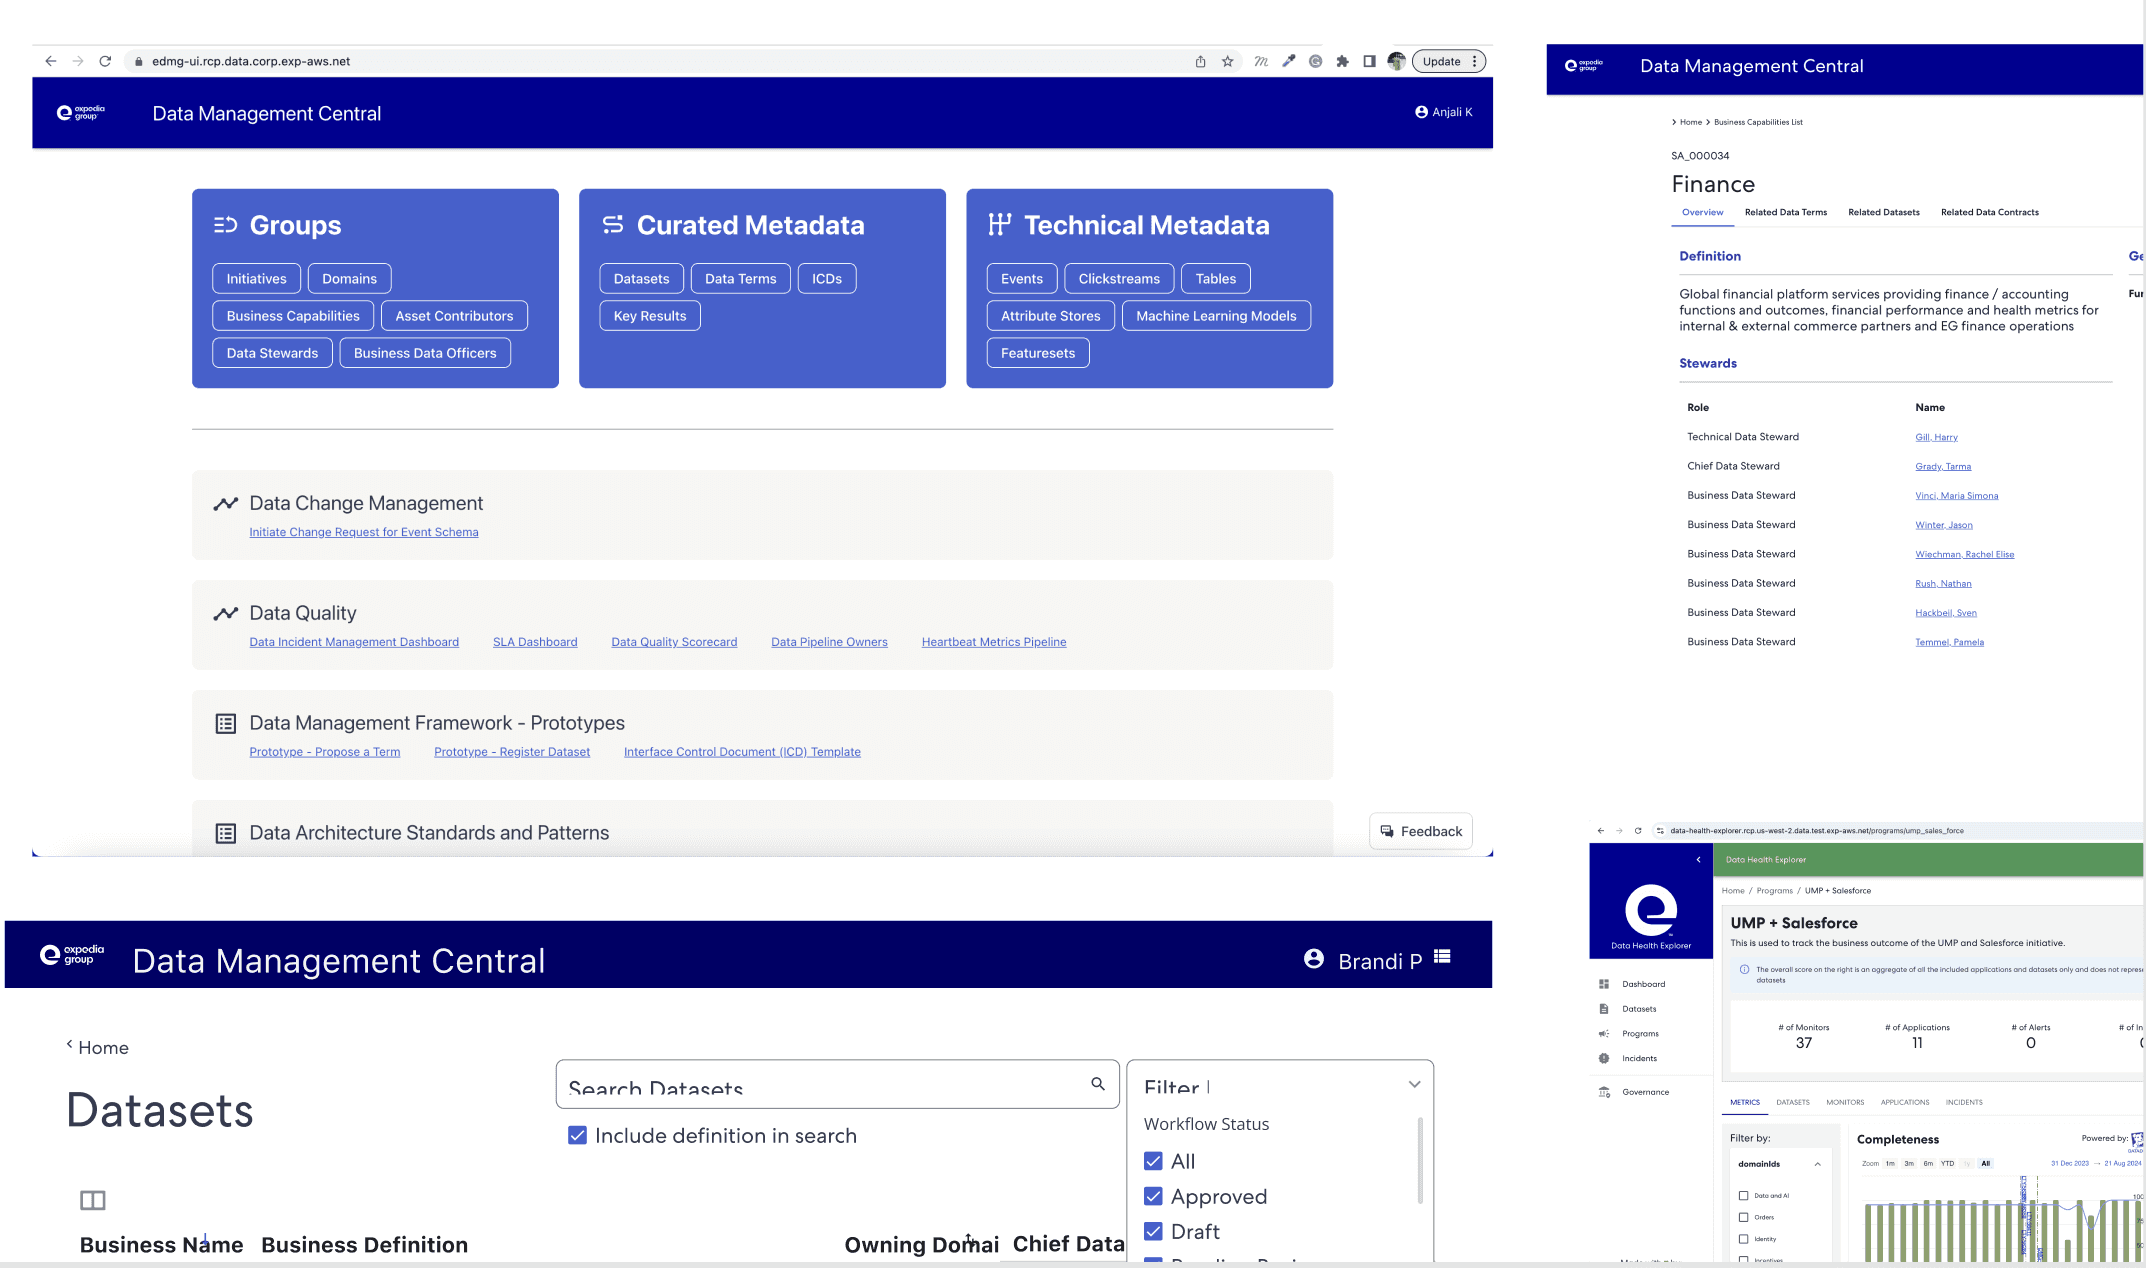Open the APPLICATIONS tab in Data Health Explorer
This screenshot has width=2146, height=1268.
[1905, 1102]
